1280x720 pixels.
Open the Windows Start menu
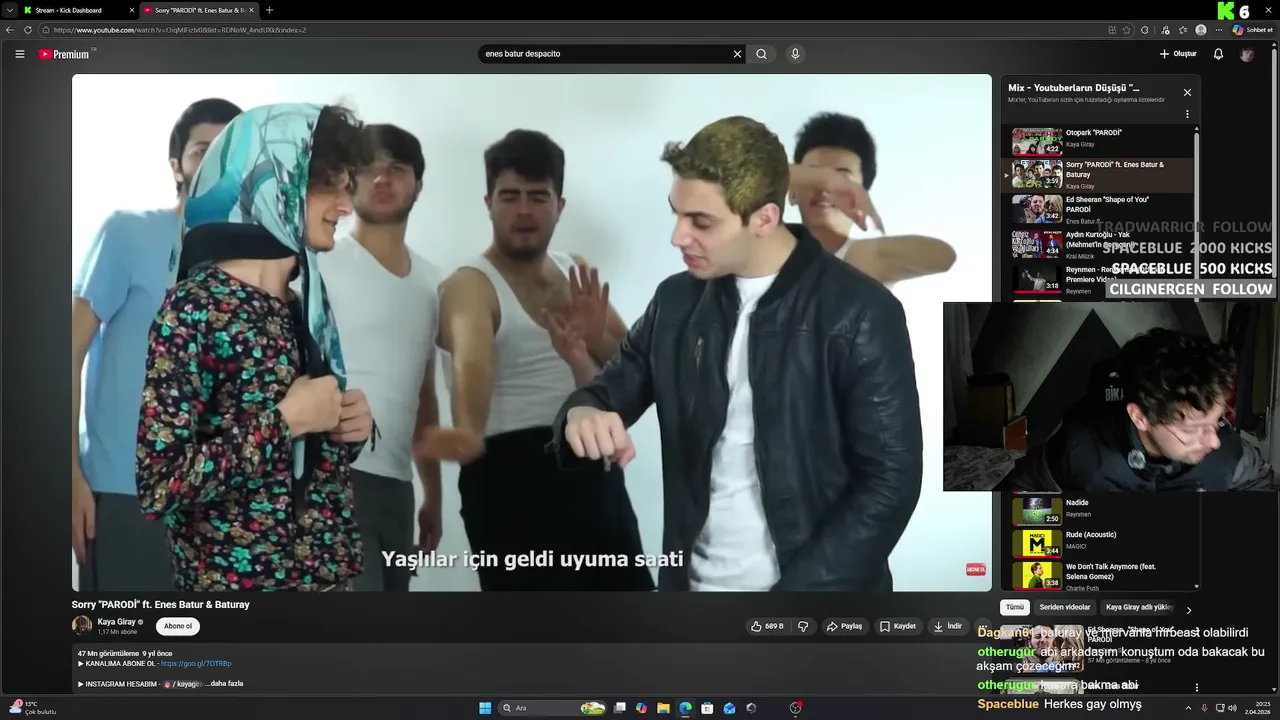485,708
